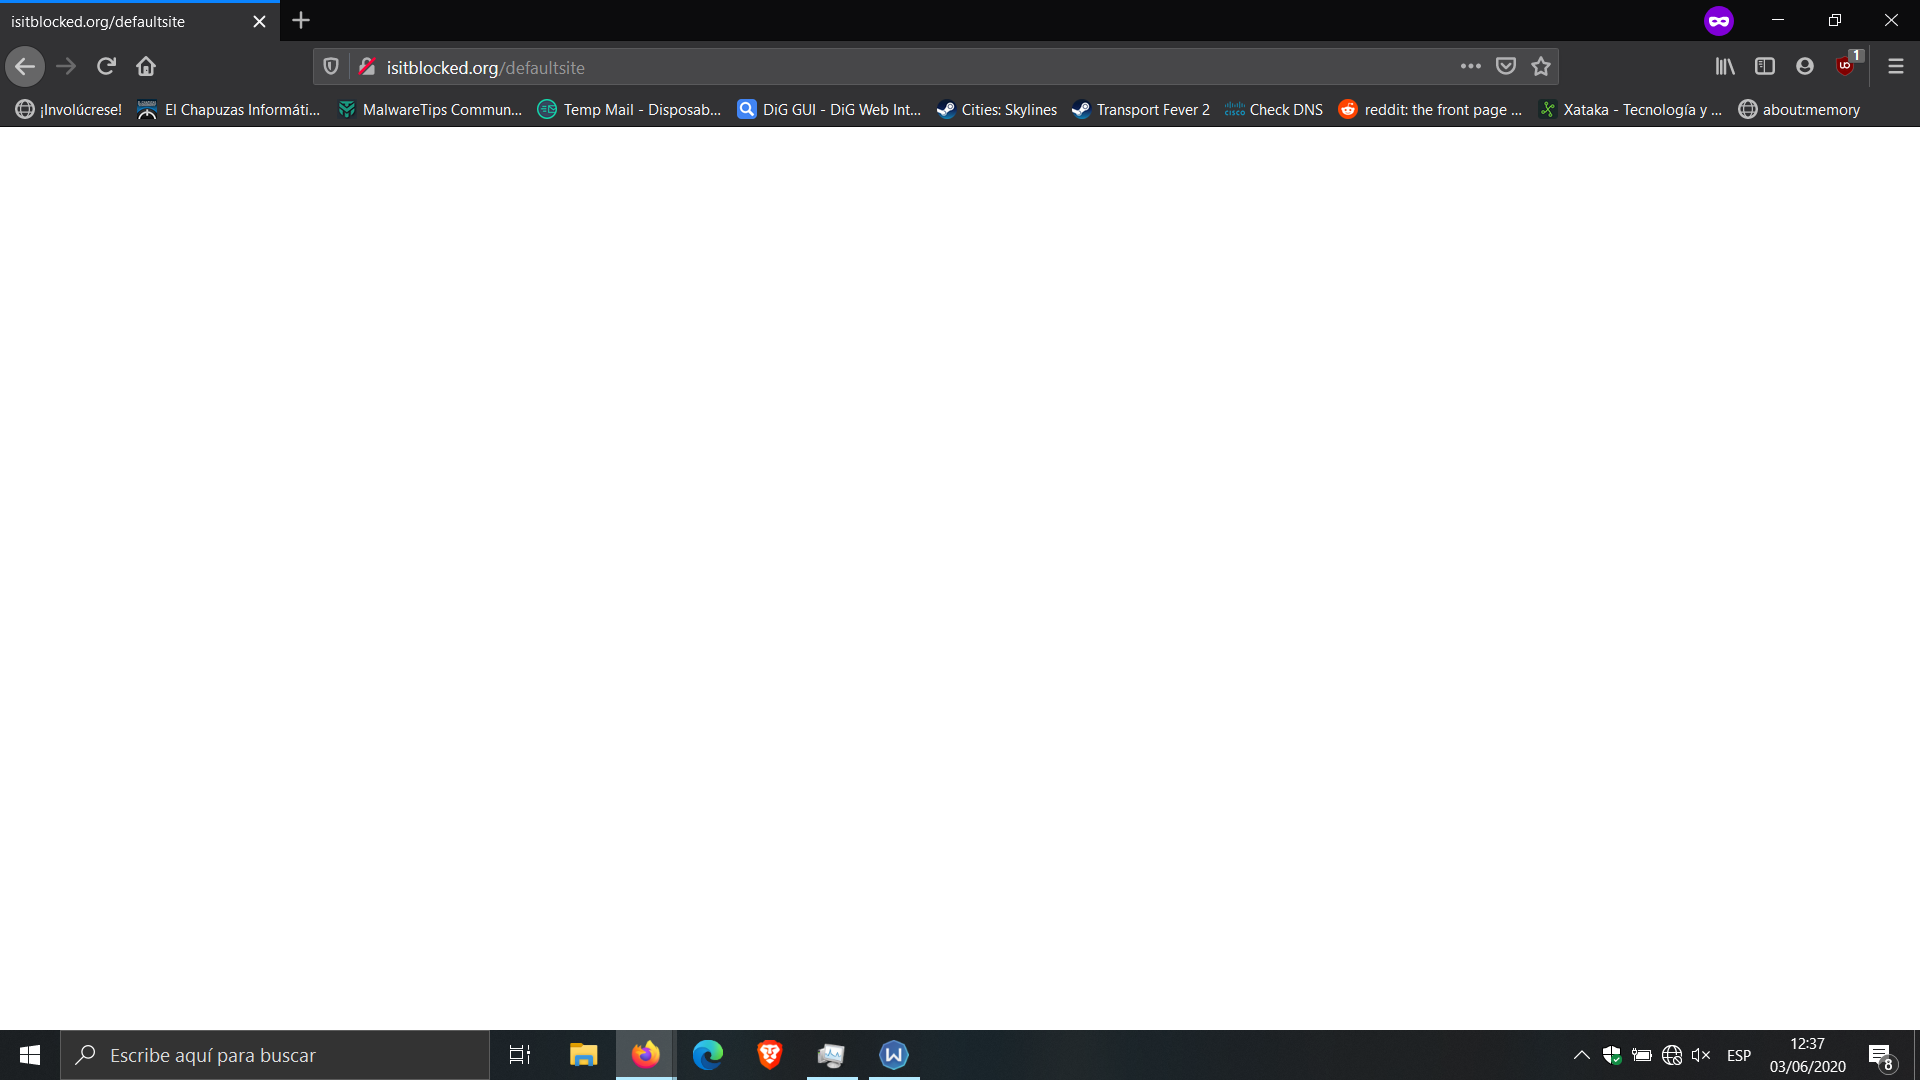The image size is (1920, 1080).
Task: Toggle the muted volume tray icon
Action: (1700, 1055)
